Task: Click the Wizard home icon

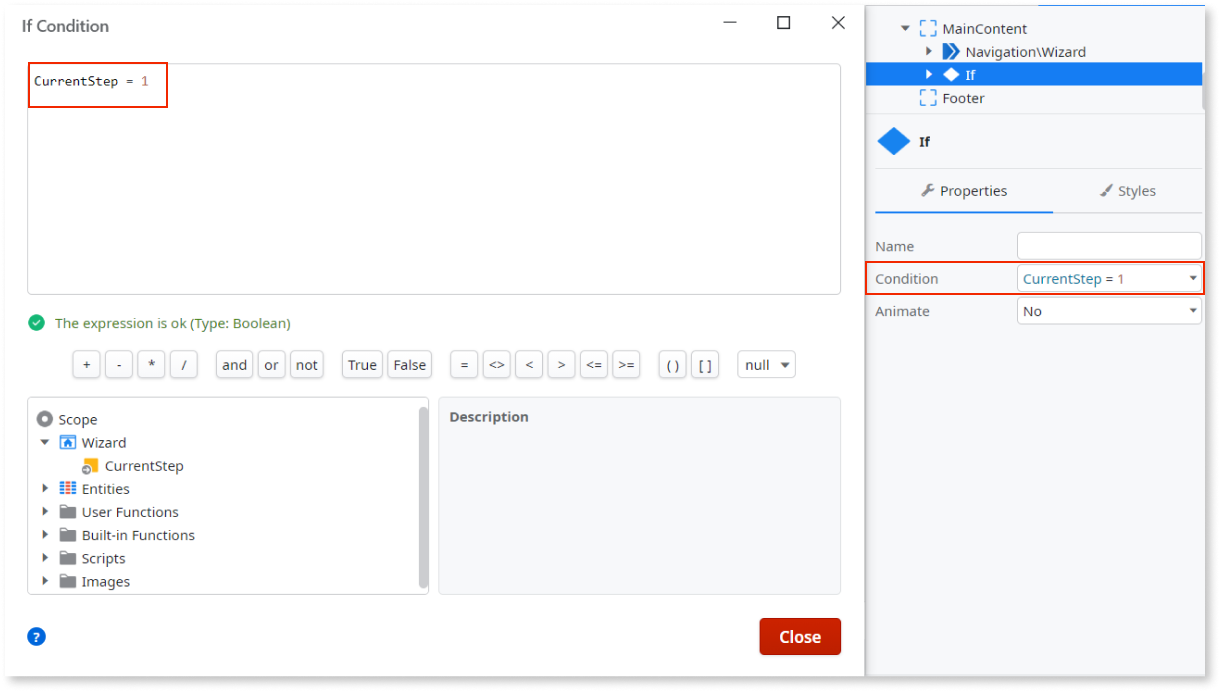Action: 66,442
